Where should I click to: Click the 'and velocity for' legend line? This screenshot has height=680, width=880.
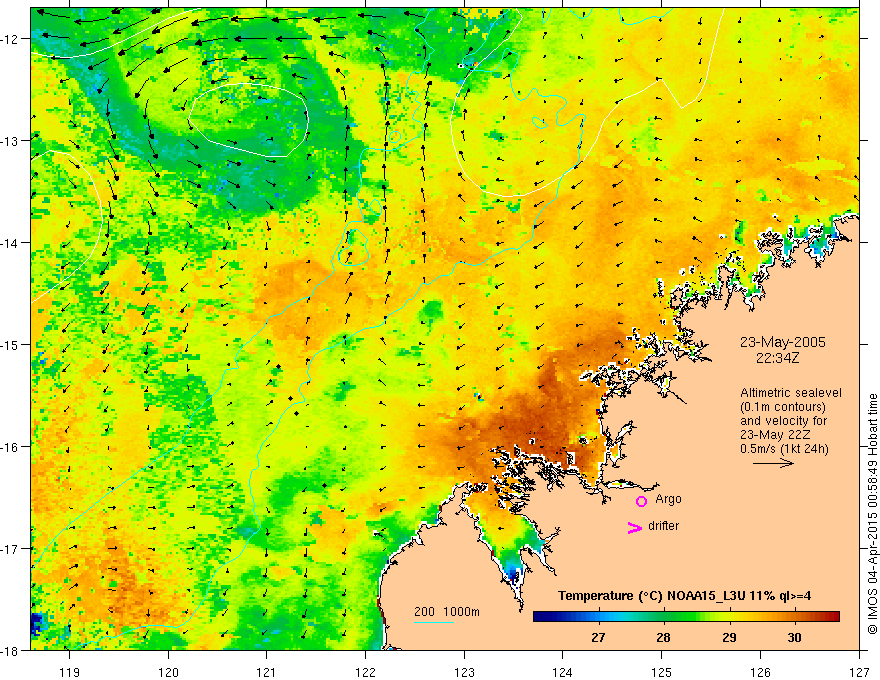(783, 421)
